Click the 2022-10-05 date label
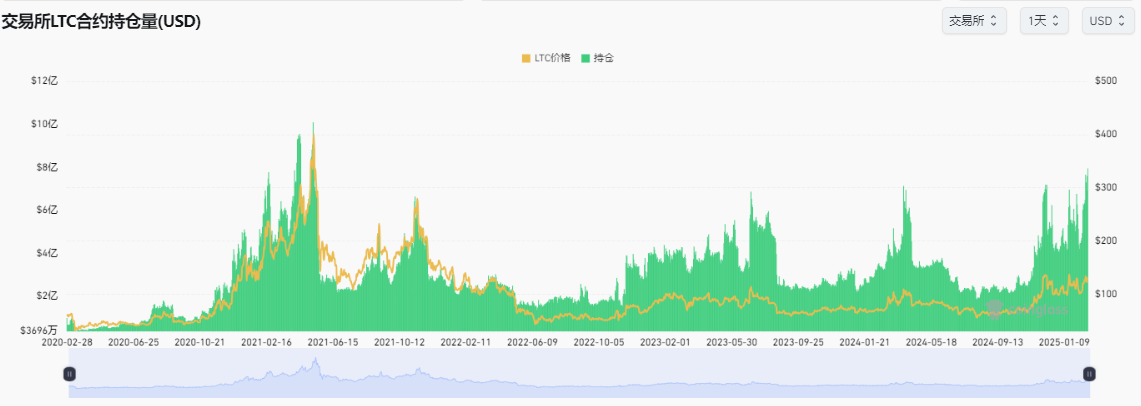 click(x=599, y=341)
